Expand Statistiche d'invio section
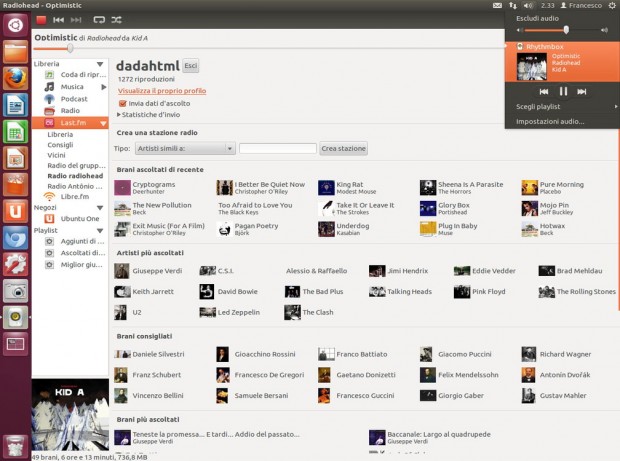The width and height of the screenshot is (620, 461). click(148, 115)
